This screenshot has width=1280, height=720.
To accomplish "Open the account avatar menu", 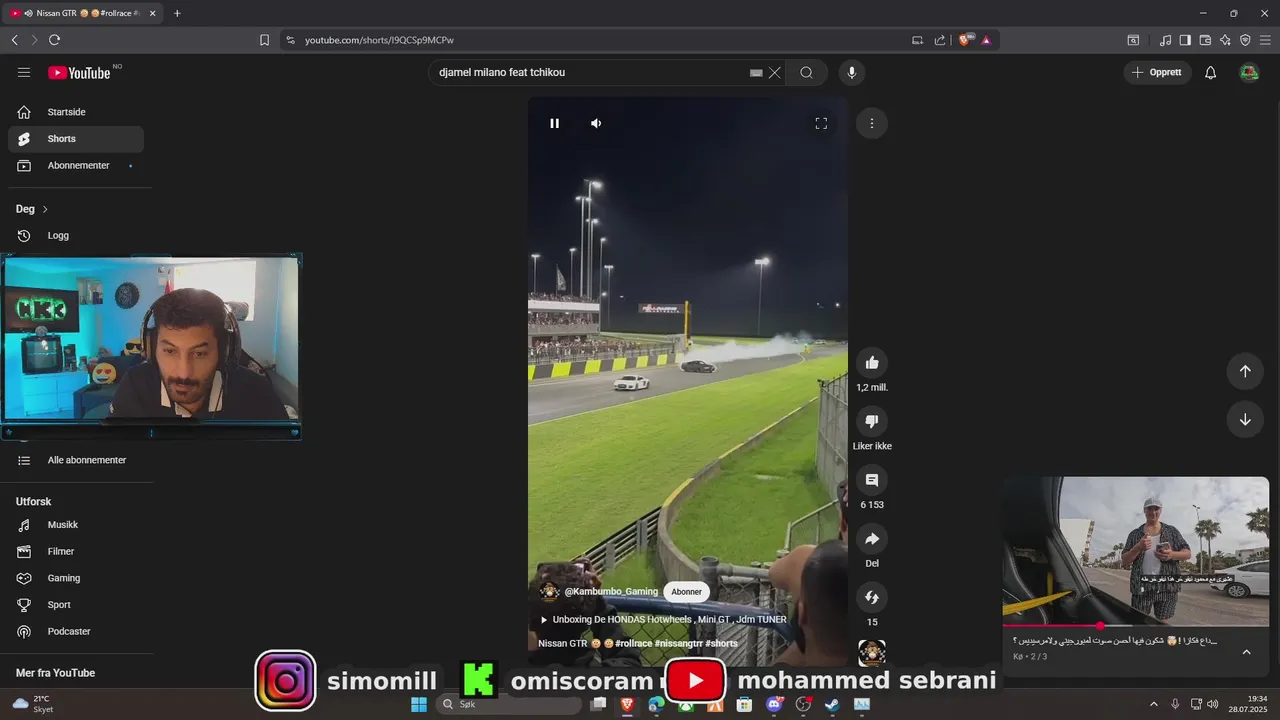I will point(1249,72).
